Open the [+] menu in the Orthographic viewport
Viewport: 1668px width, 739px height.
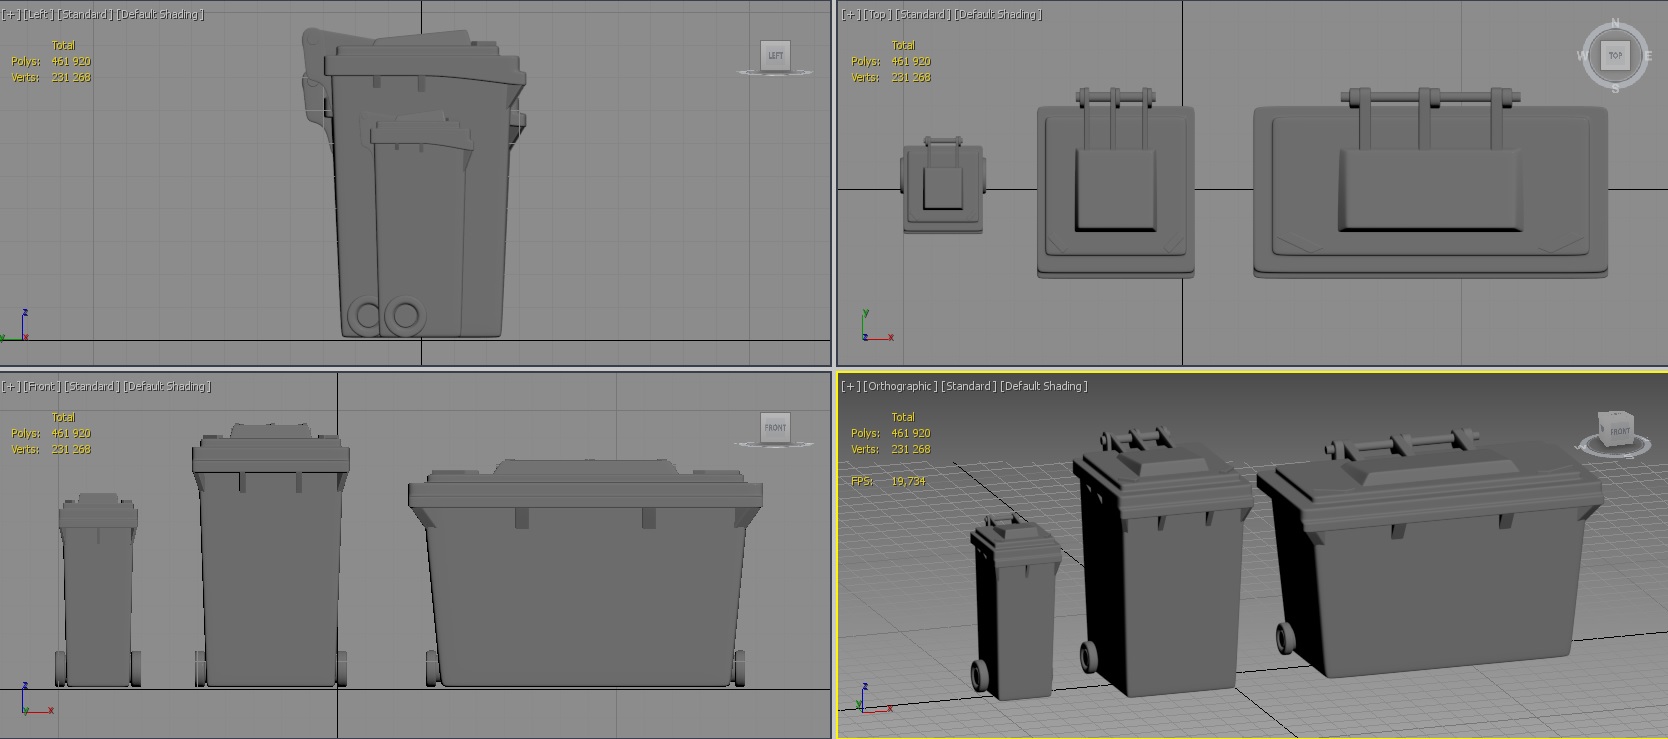coord(850,386)
